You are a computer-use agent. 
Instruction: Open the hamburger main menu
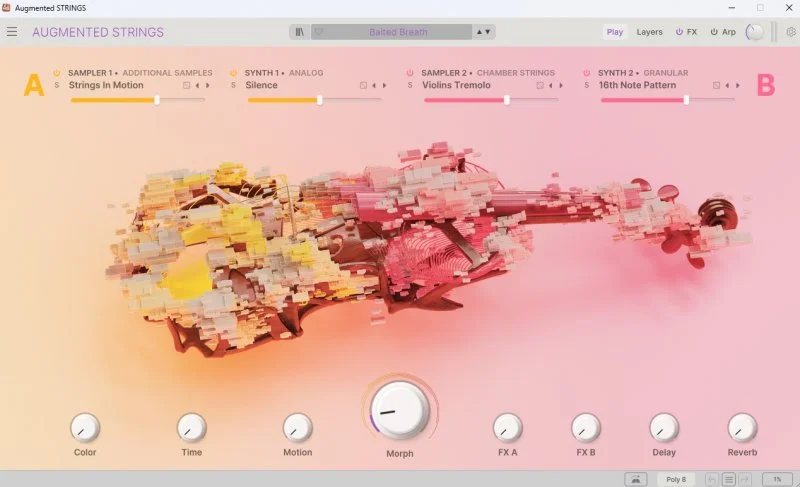click(x=12, y=32)
